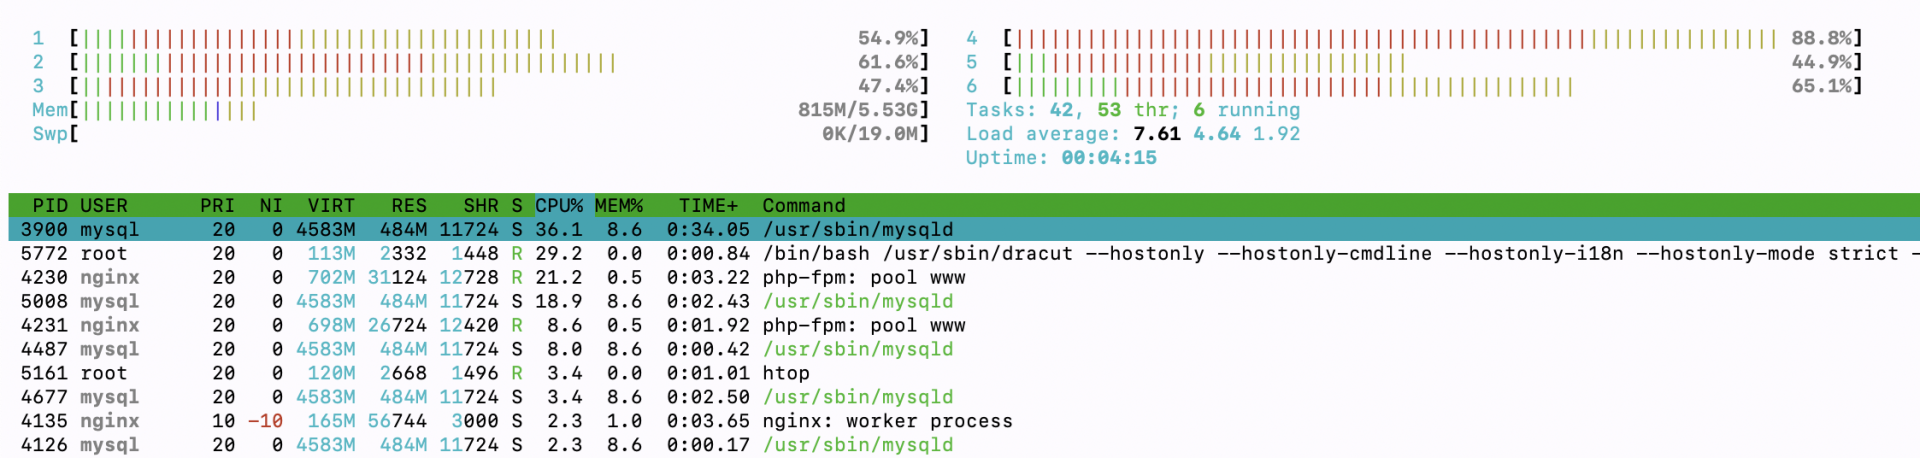Select the mysqld row PID 5008
The height and width of the screenshot is (458, 1920).
coord(964,301)
